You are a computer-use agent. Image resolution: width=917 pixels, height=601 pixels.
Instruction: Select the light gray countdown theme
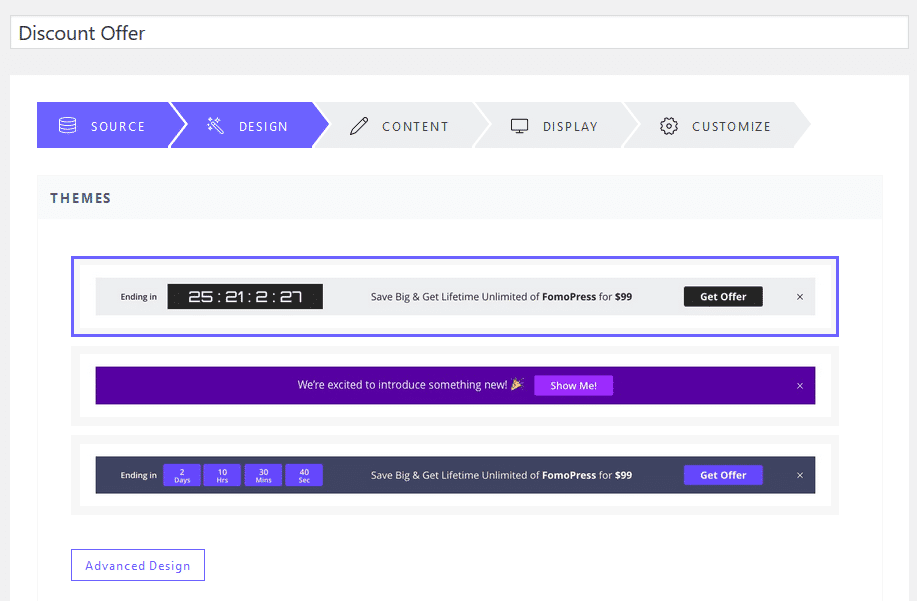[x=455, y=296]
